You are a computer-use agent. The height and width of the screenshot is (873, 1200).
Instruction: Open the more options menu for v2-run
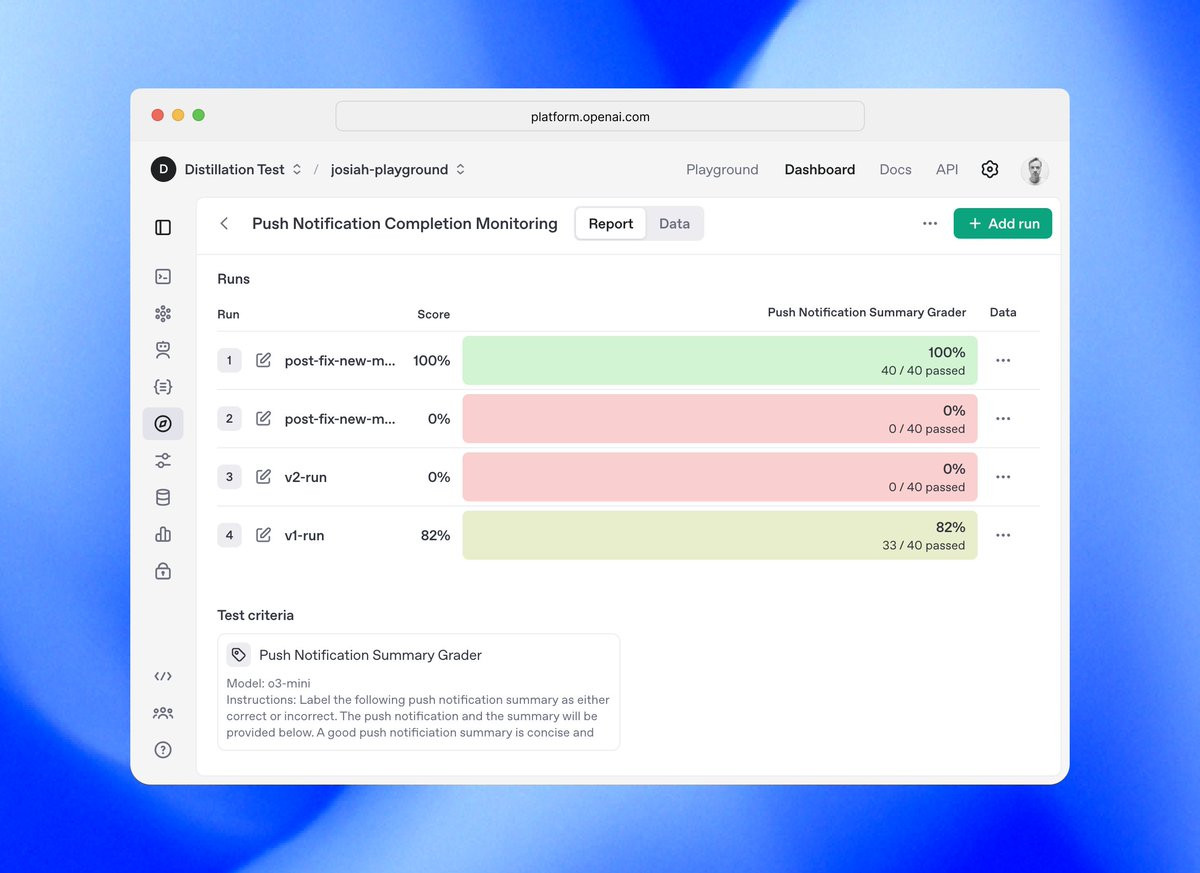[x=1003, y=477]
